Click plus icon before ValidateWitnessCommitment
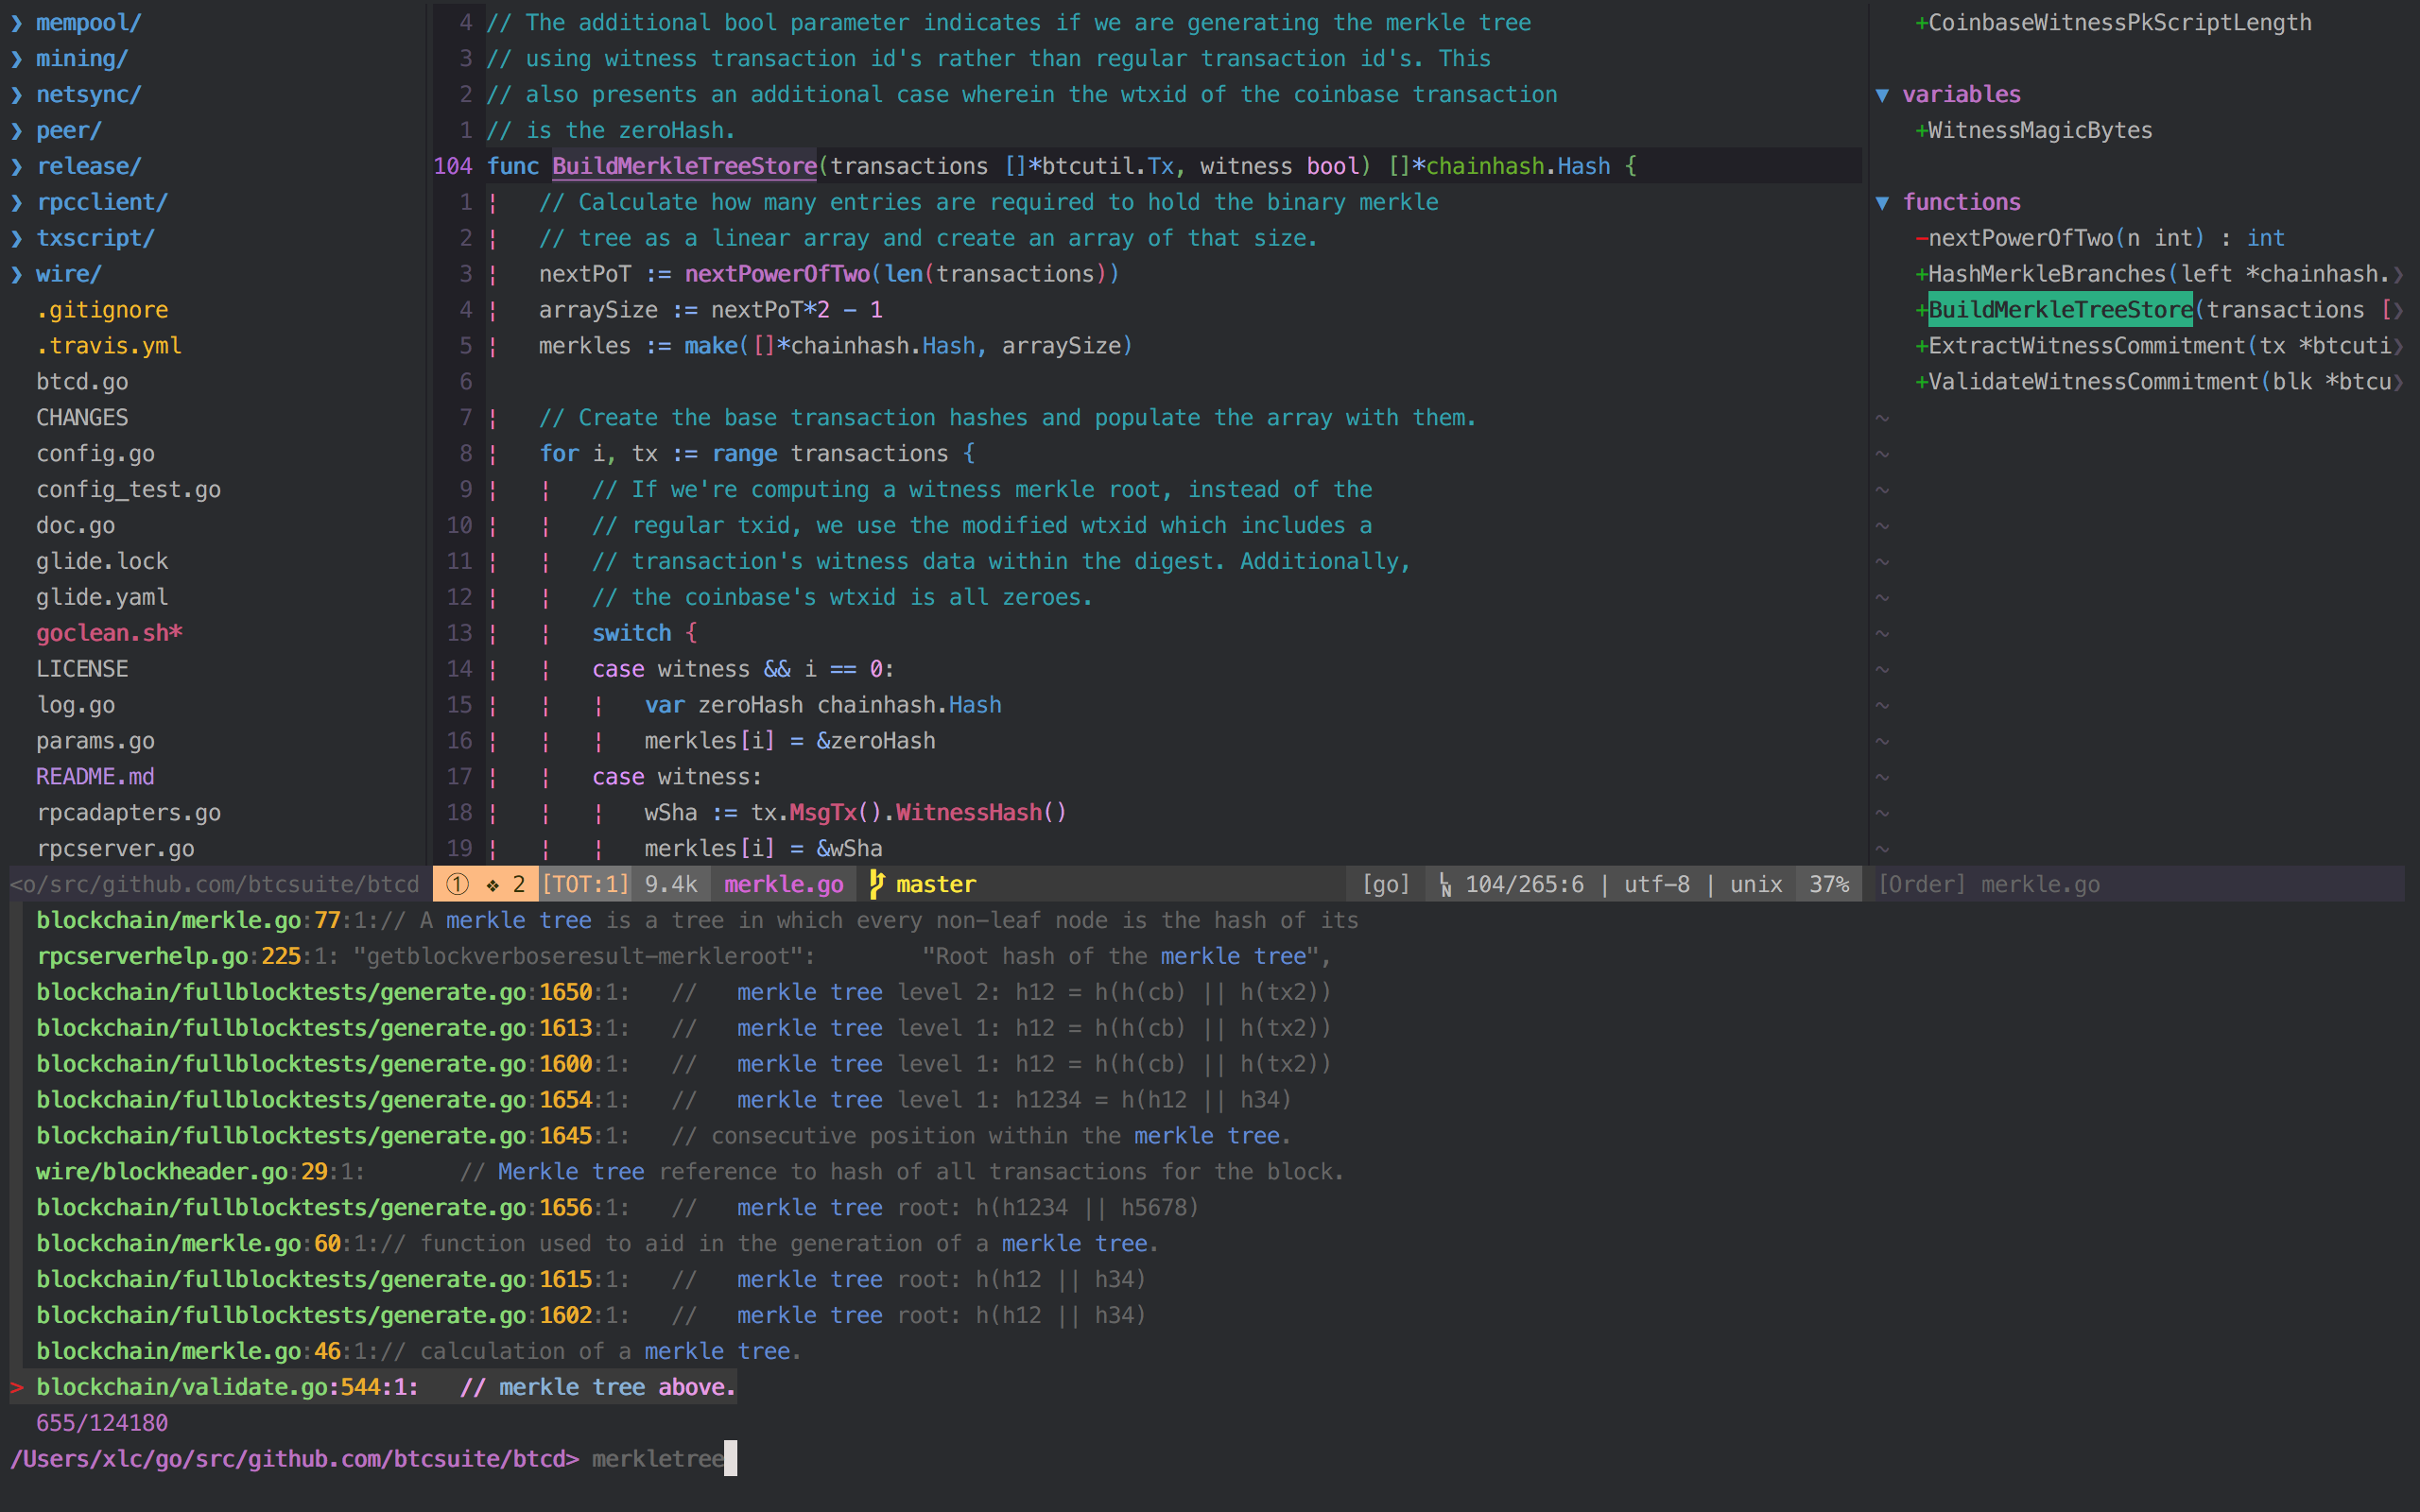Screen dimensions: 2420x1512 (x=1920, y=382)
